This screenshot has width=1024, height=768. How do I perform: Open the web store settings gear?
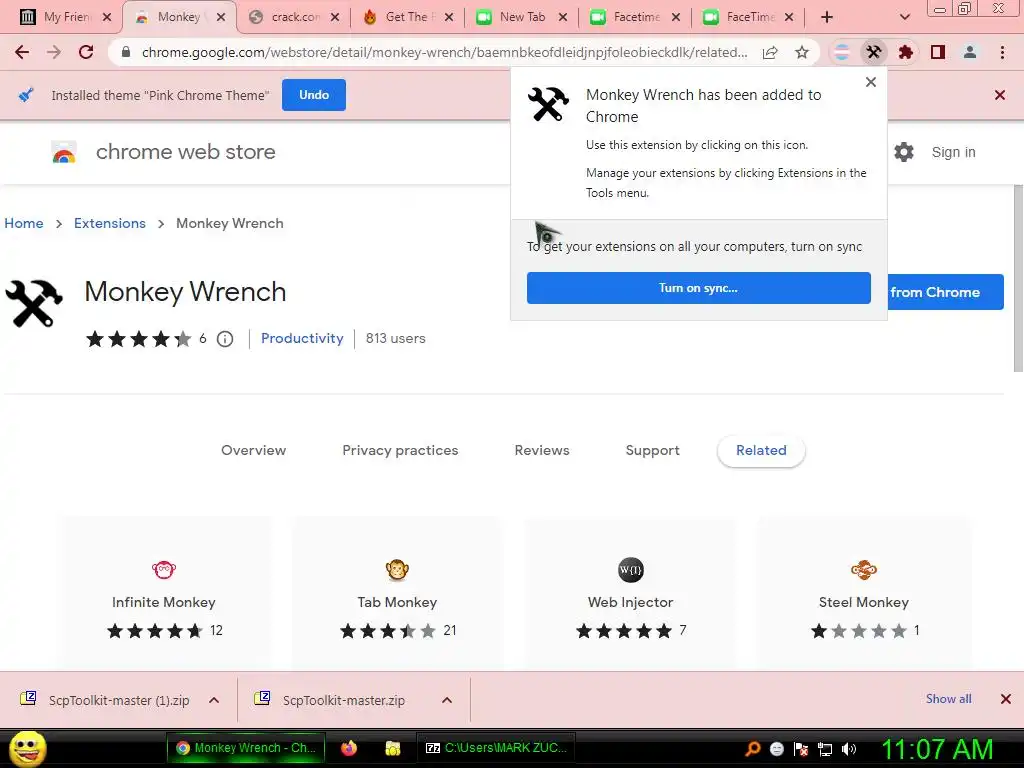click(x=904, y=152)
